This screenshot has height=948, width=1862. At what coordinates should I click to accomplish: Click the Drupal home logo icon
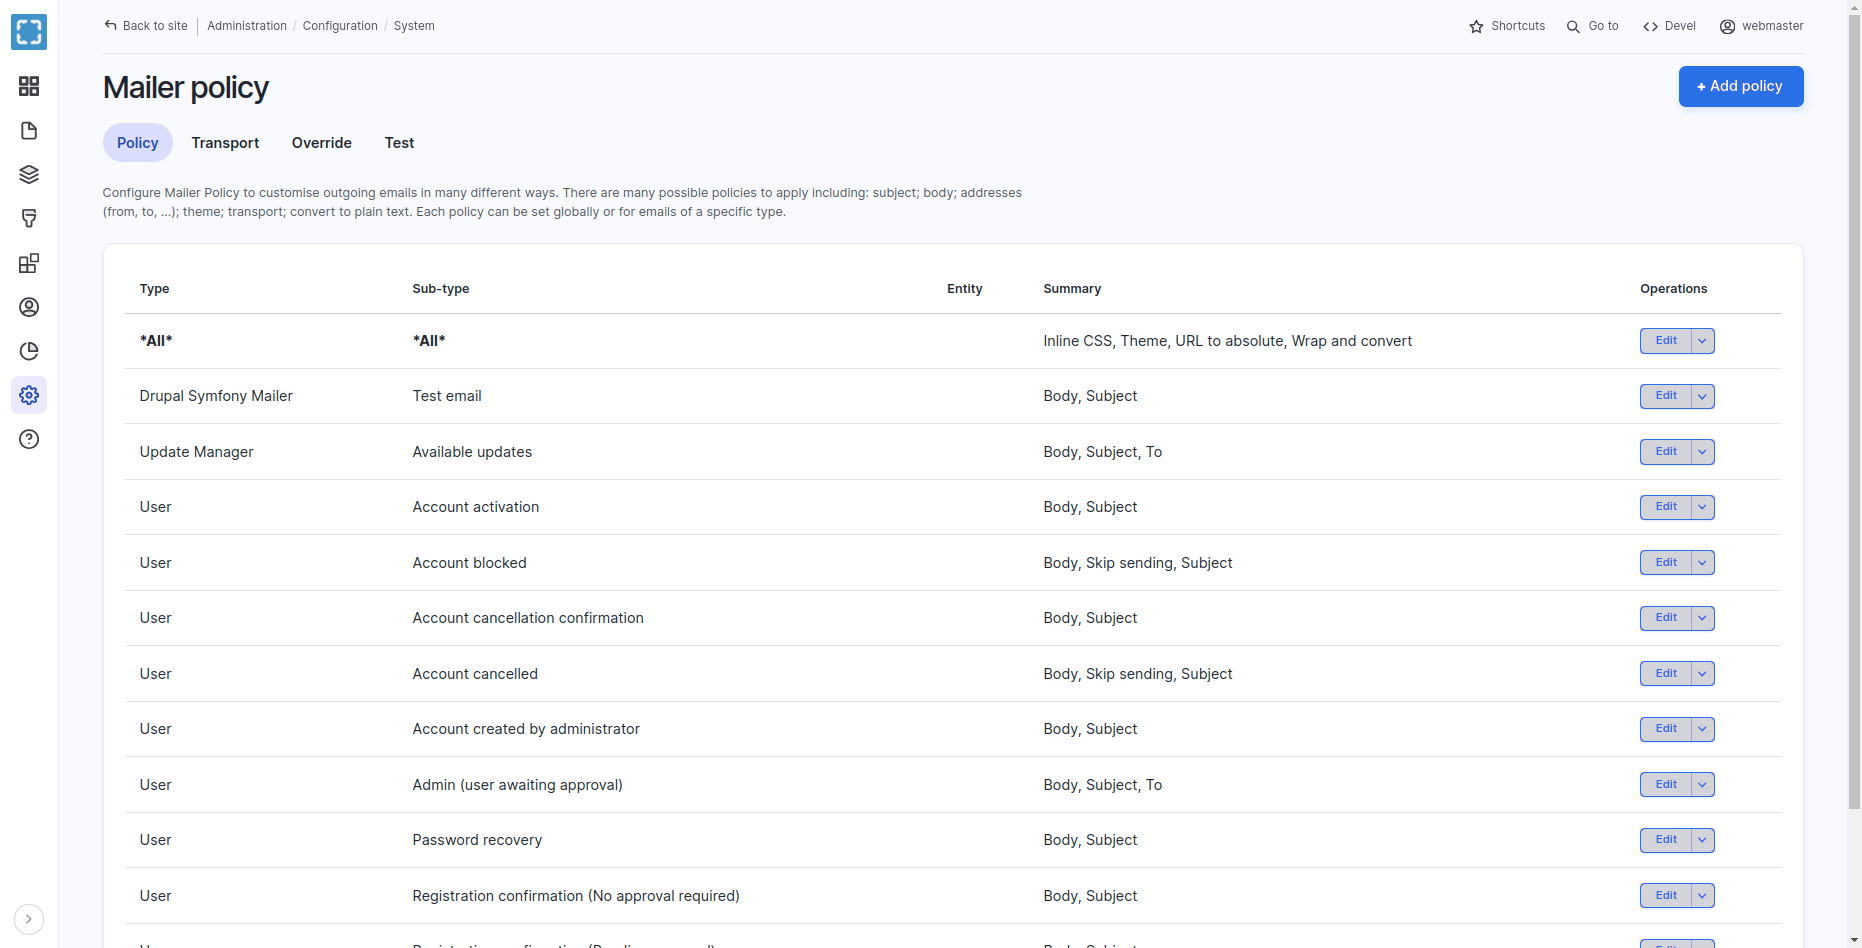tap(29, 32)
